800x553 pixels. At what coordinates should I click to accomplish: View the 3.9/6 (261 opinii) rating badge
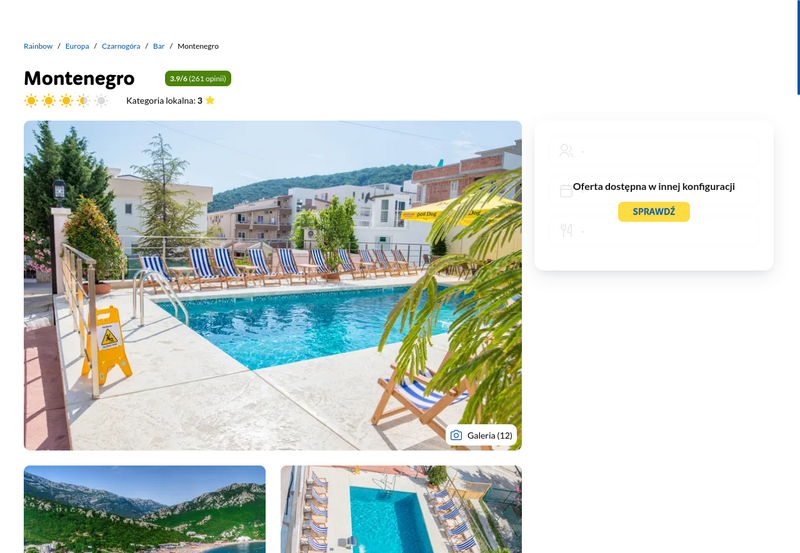click(198, 79)
